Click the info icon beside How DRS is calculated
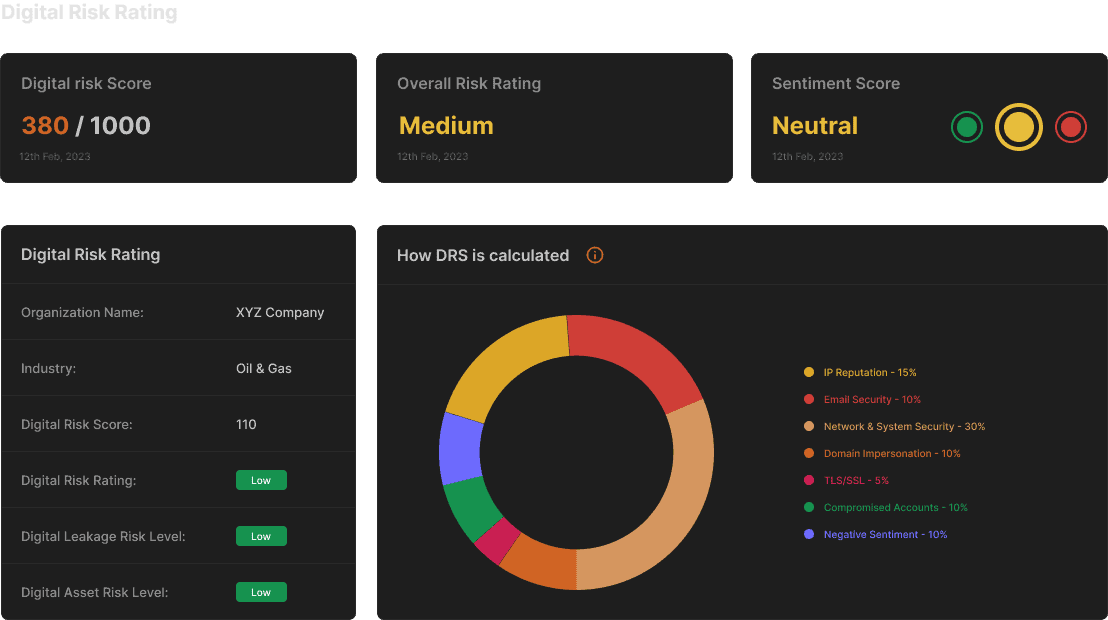Screen dimensions: 1108x620 point(595,255)
